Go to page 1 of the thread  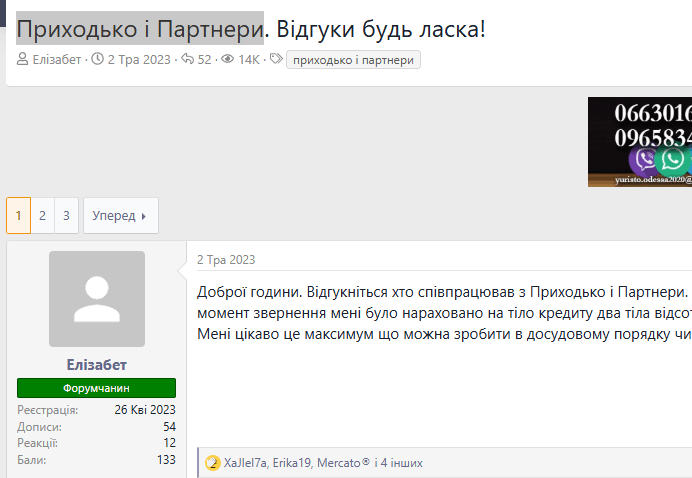point(19,215)
